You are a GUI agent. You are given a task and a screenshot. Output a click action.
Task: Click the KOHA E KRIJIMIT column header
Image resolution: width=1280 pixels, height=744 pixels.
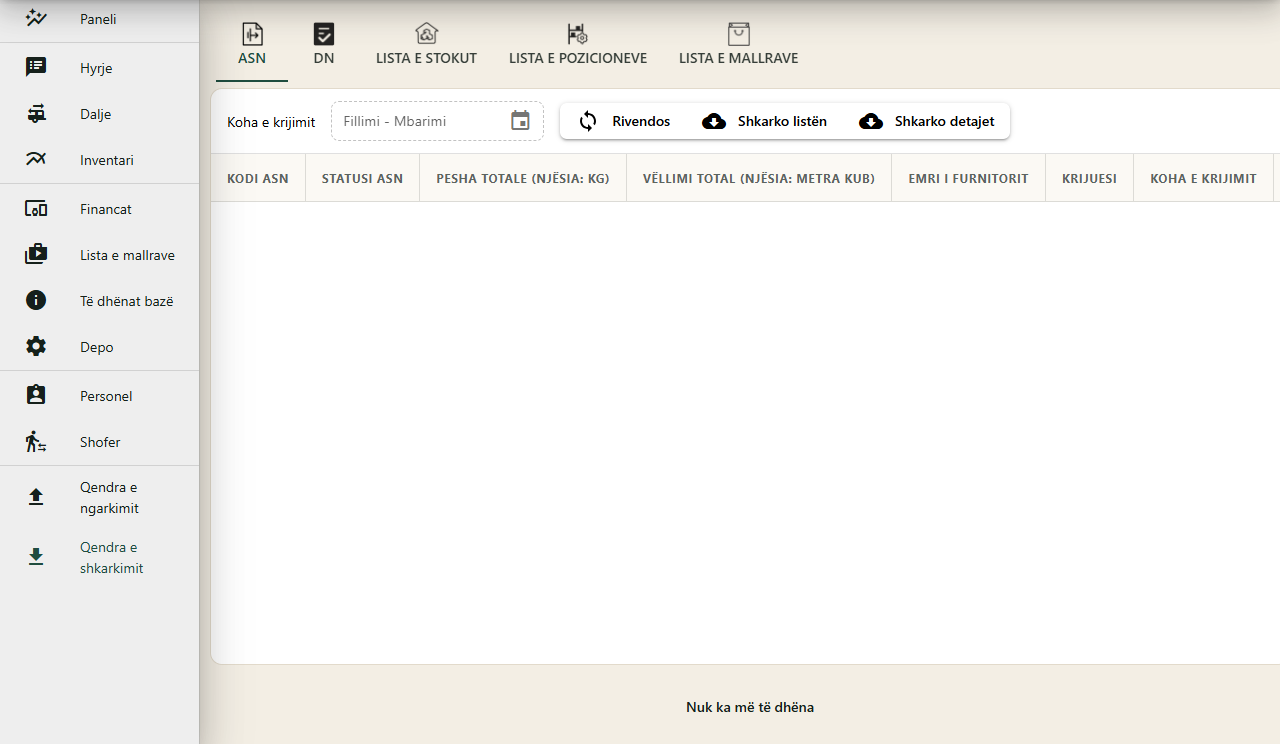pos(1203,178)
